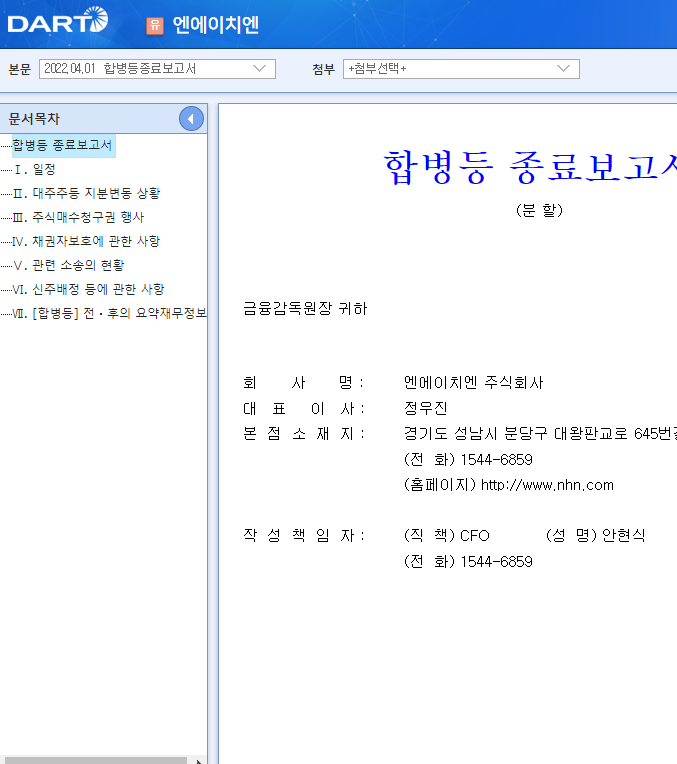Image resolution: width=677 pixels, height=764 pixels.
Task: Click the http://www.nhn.com homepage text
Action: [547, 485]
